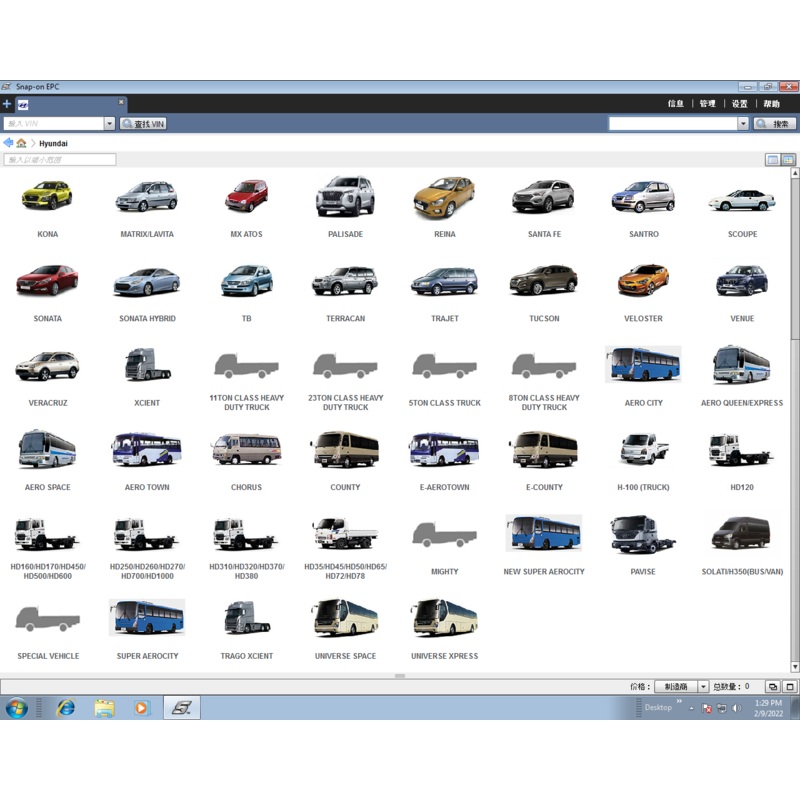Open the 5TON CLASS TRUCK
800x800 pixels.
tap(444, 365)
